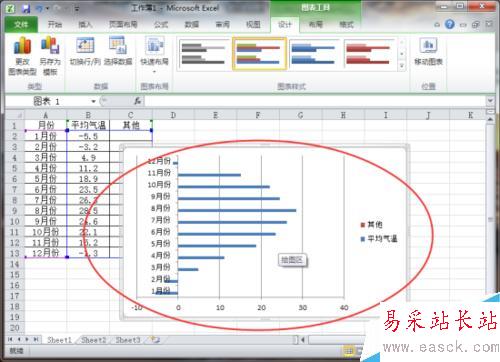Image resolution: width=500 pixels, height=362 pixels.
Task: Click into the formula bar field
Action: coord(315,101)
